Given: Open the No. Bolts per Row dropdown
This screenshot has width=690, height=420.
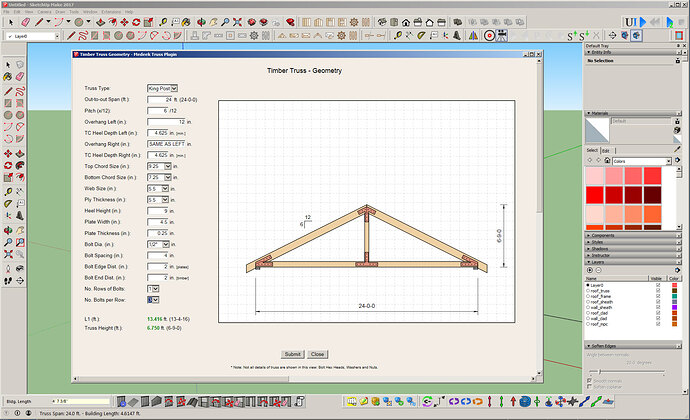Looking at the screenshot, I should click(x=153, y=300).
